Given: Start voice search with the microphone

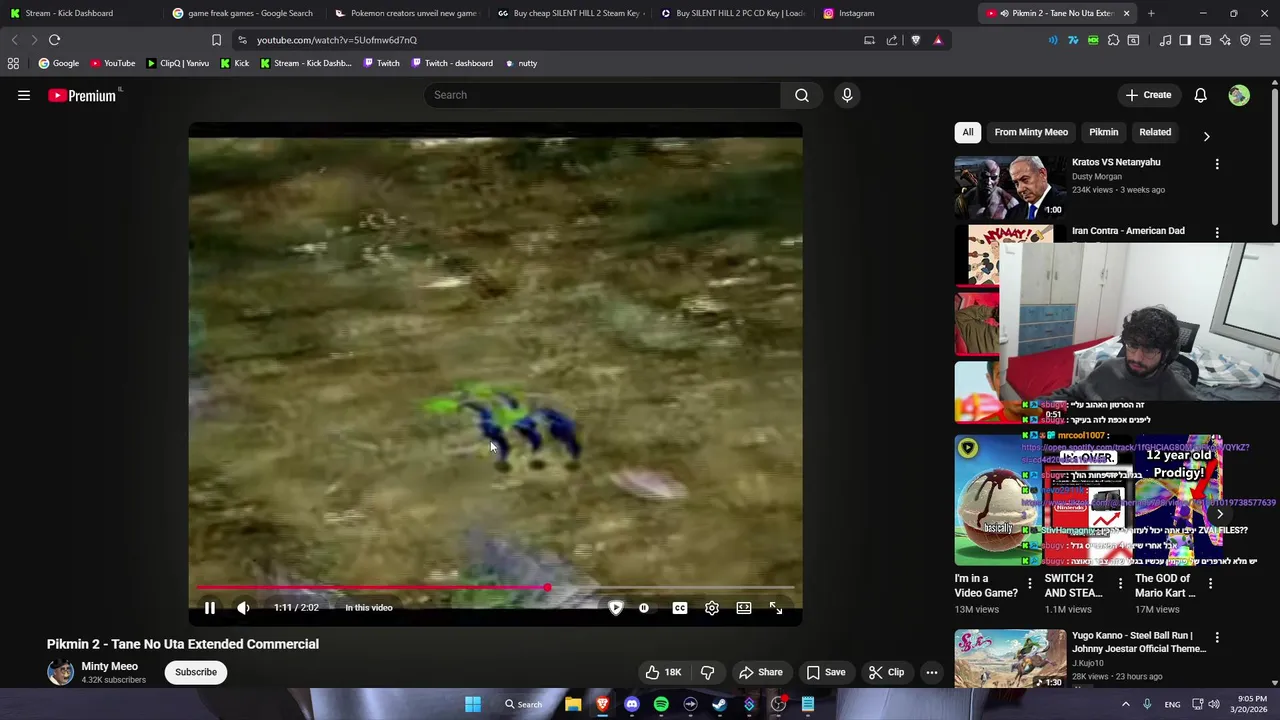Looking at the screenshot, I should pos(847,95).
